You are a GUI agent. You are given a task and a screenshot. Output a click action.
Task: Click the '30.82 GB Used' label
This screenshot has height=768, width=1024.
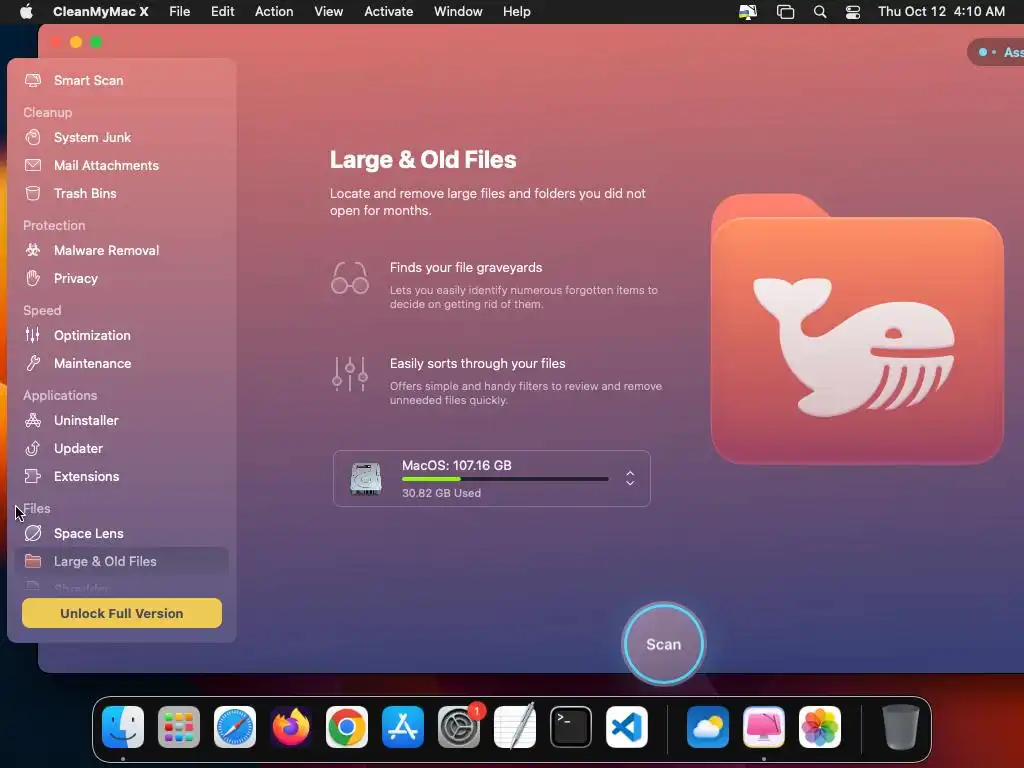click(441, 493)
